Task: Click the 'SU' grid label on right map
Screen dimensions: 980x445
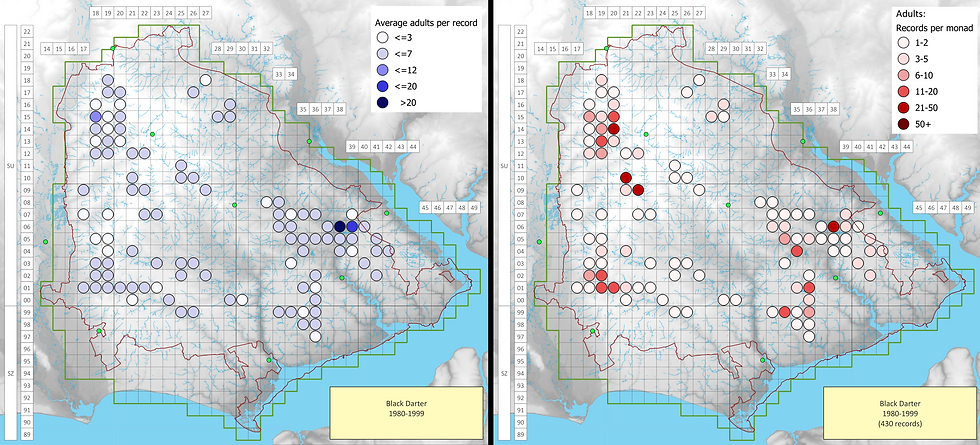Action: tap(504, 166)
